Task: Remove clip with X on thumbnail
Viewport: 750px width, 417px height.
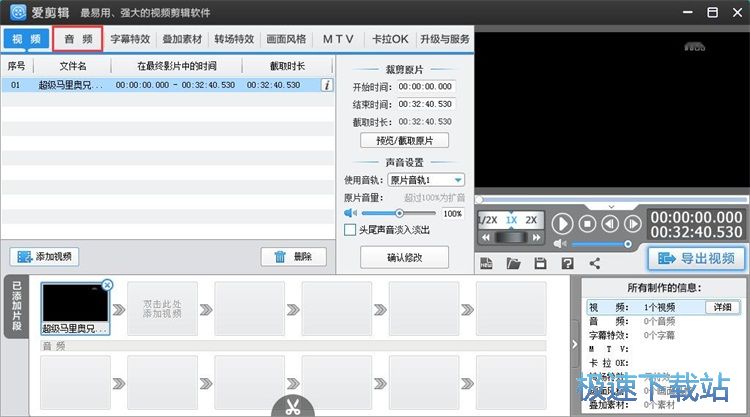Action: pos(107,285)
